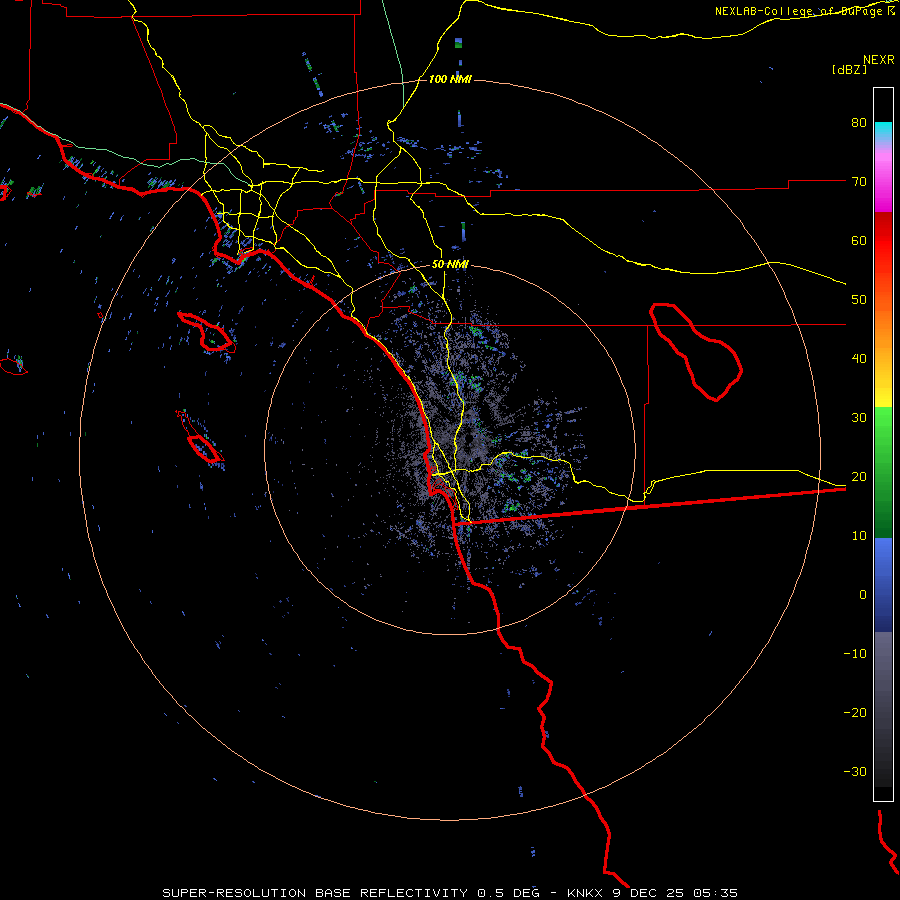Click the -30 value on dBZ scale
This screenshot has width=900, height=900.
click(x=855, y=771)
